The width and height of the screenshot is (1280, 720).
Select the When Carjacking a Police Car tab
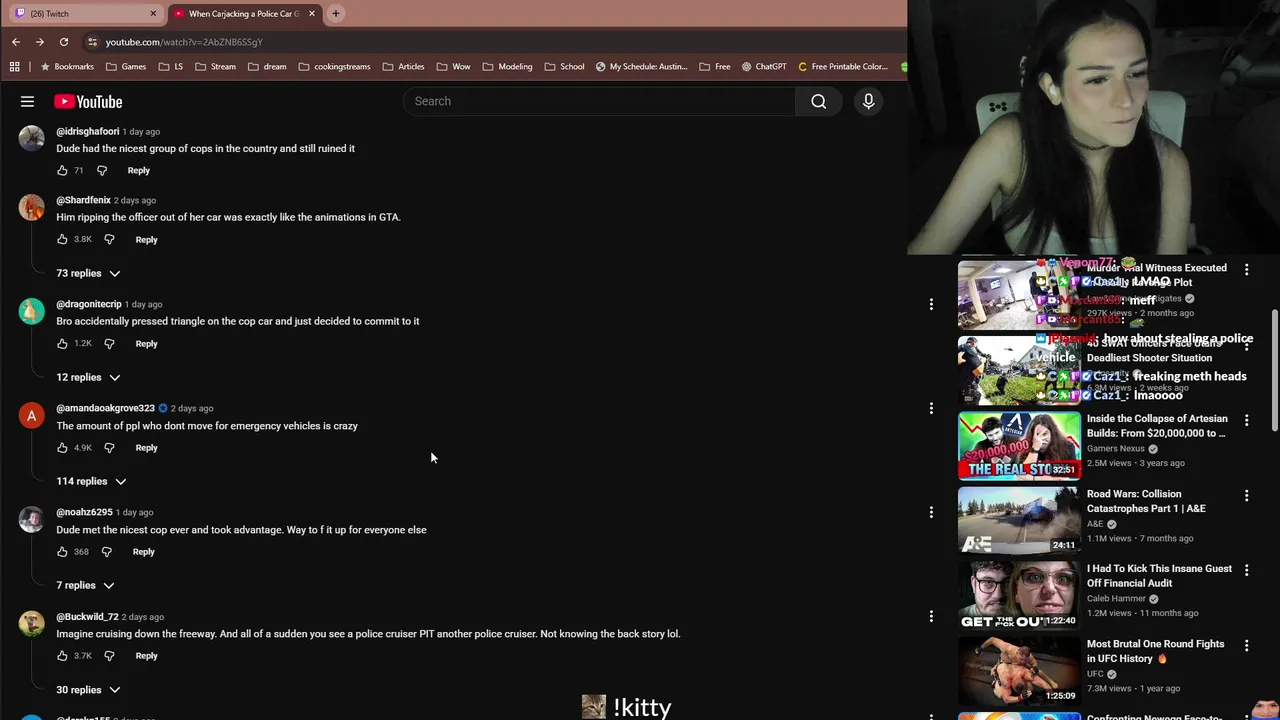(244, 13)
